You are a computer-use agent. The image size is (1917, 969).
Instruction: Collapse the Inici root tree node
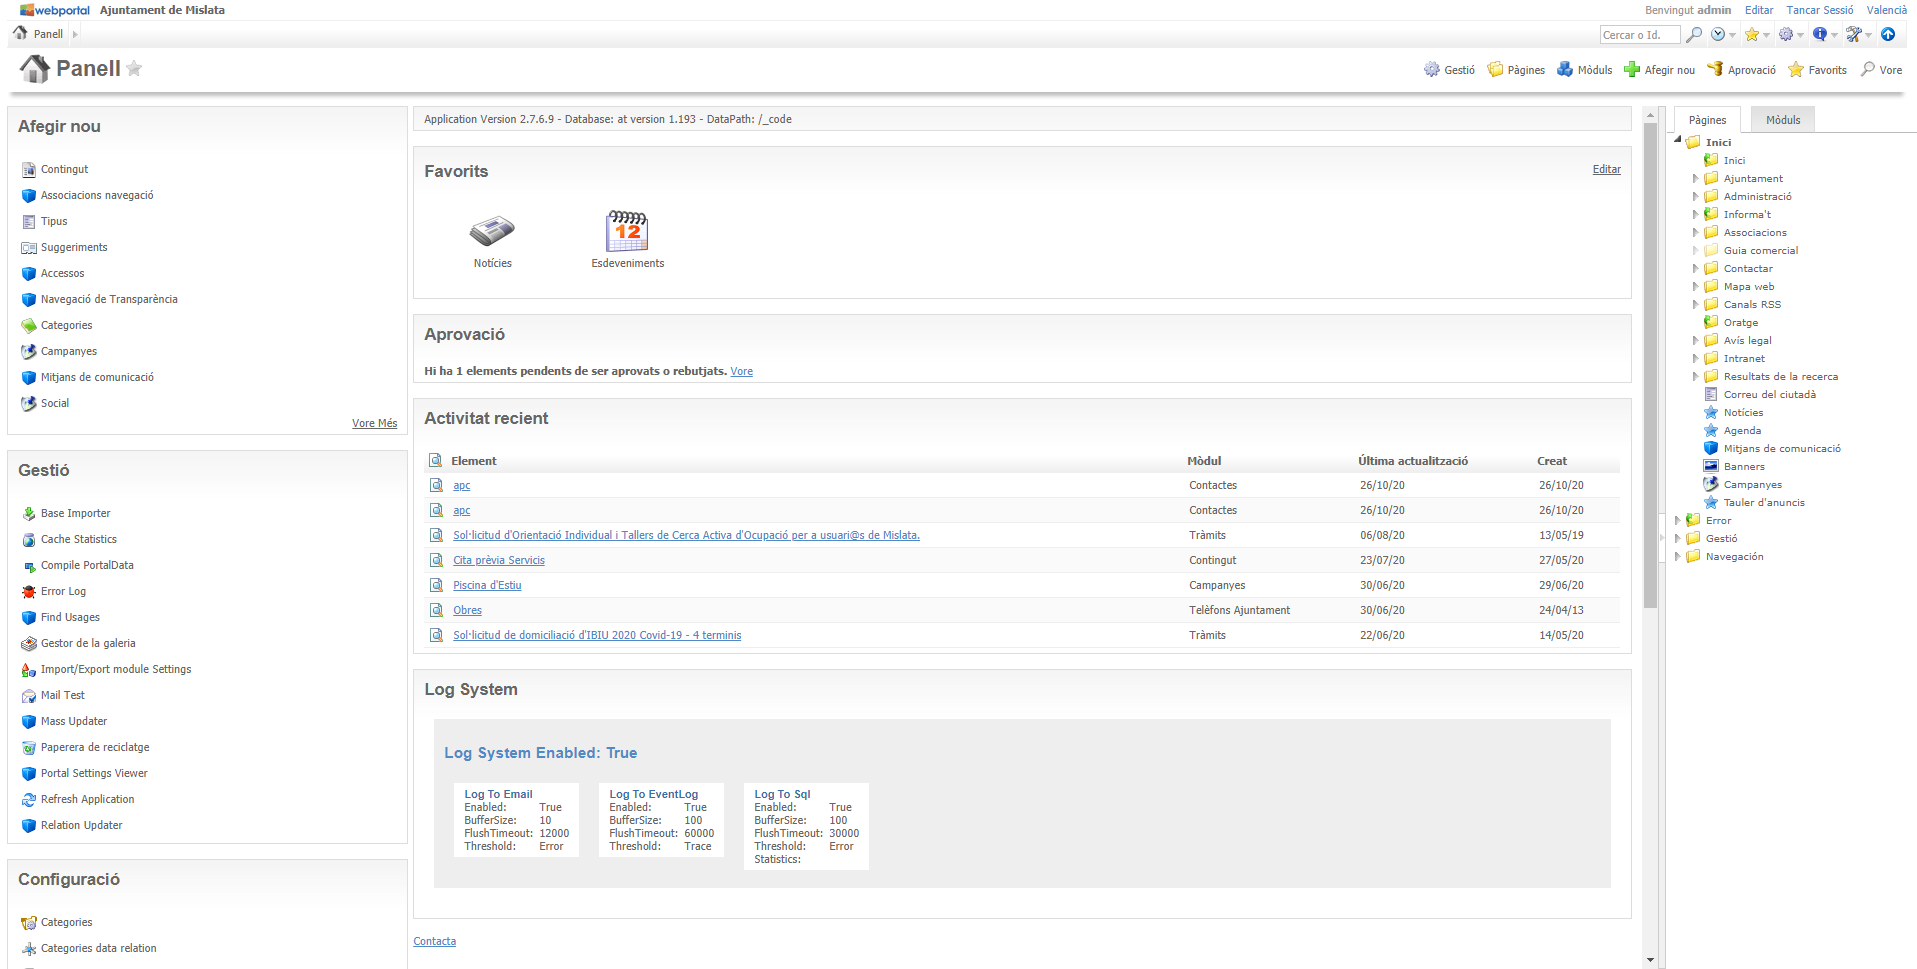point(1678,141)
